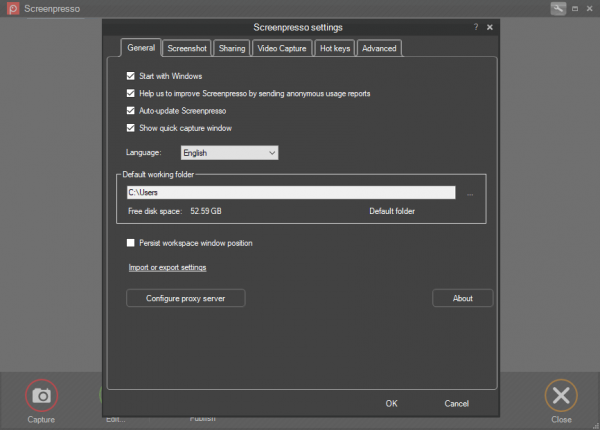
Task: Browse folder with the ellipsis button
Action: point(470,193)
